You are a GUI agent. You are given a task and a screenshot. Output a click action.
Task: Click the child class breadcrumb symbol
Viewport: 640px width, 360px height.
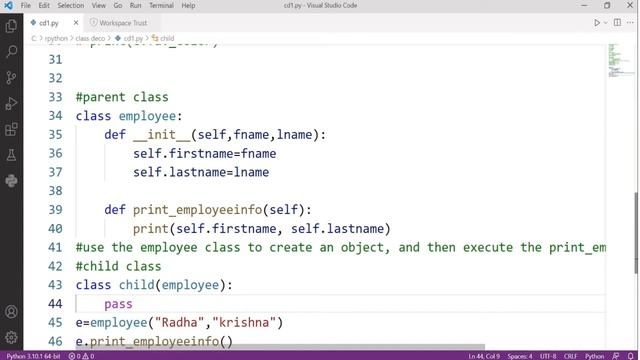click(163, 38)
